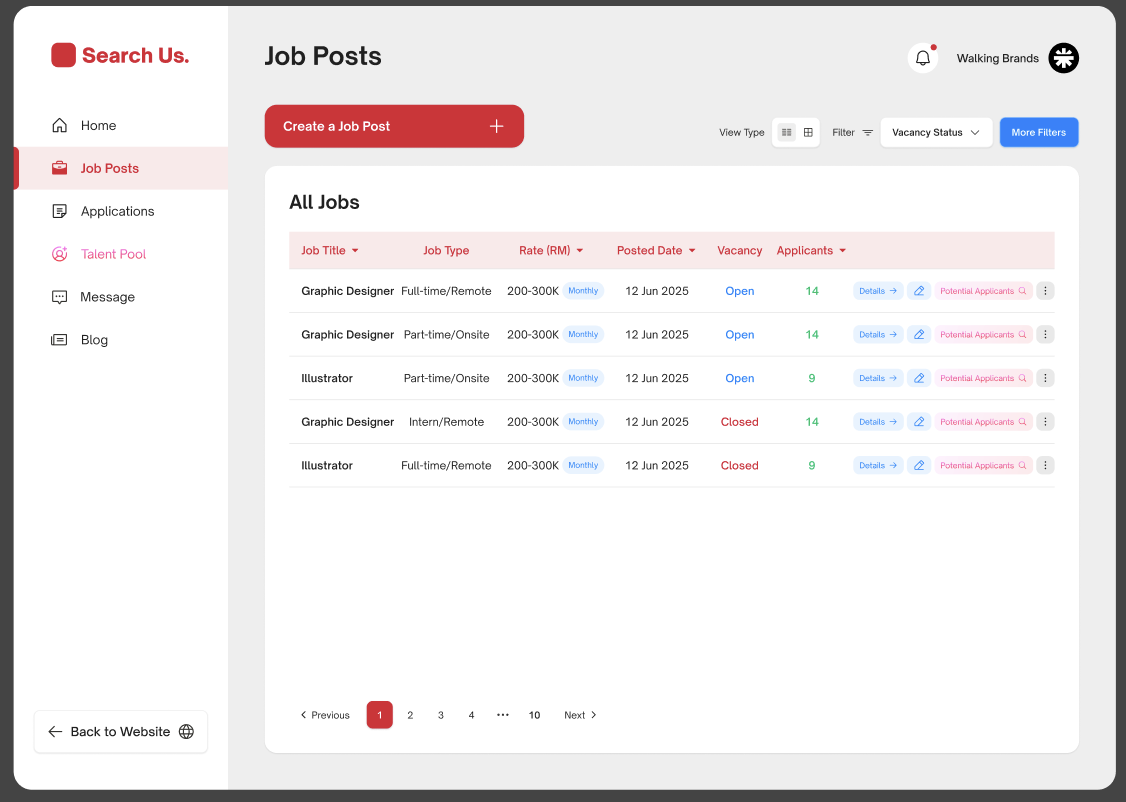
Task: Click edit pencil icon on first Graphic Designer row
Action: (x=919, y=291)
